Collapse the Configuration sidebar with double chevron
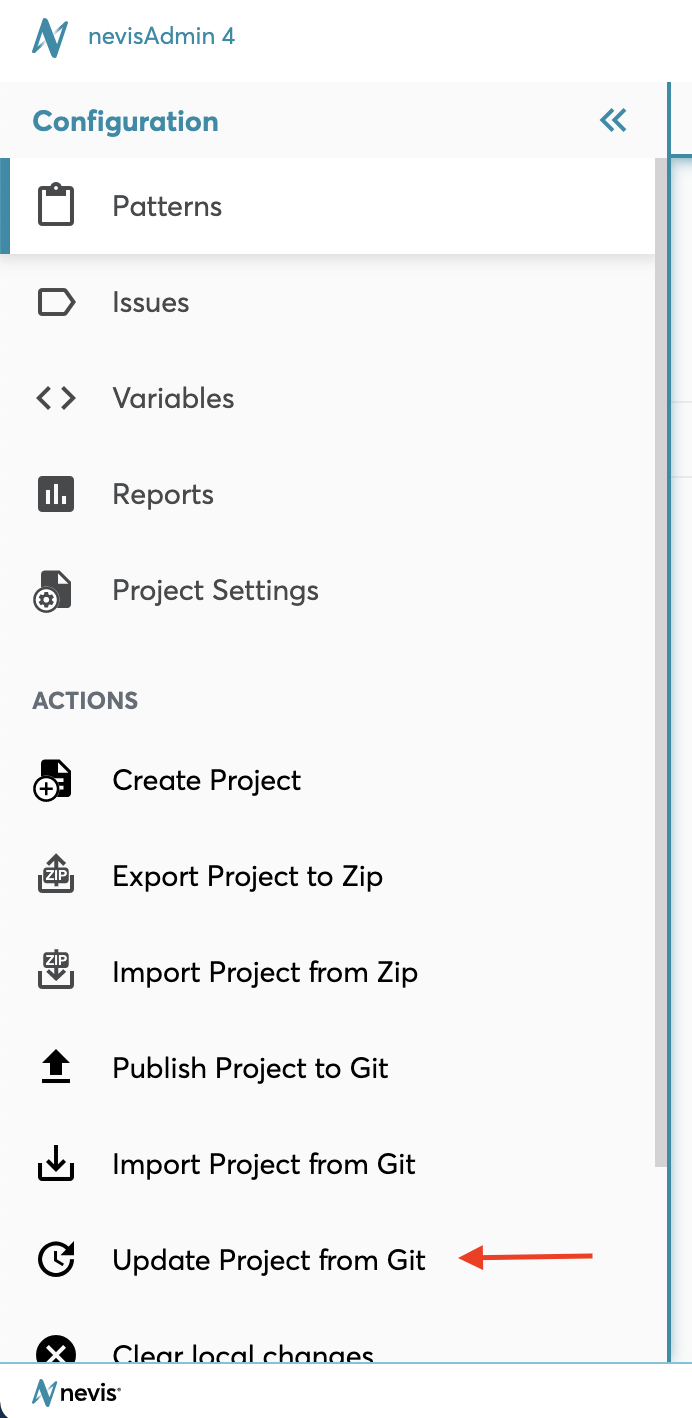The width and height of the screenshot is (692, 1418). tap(613, 121)
